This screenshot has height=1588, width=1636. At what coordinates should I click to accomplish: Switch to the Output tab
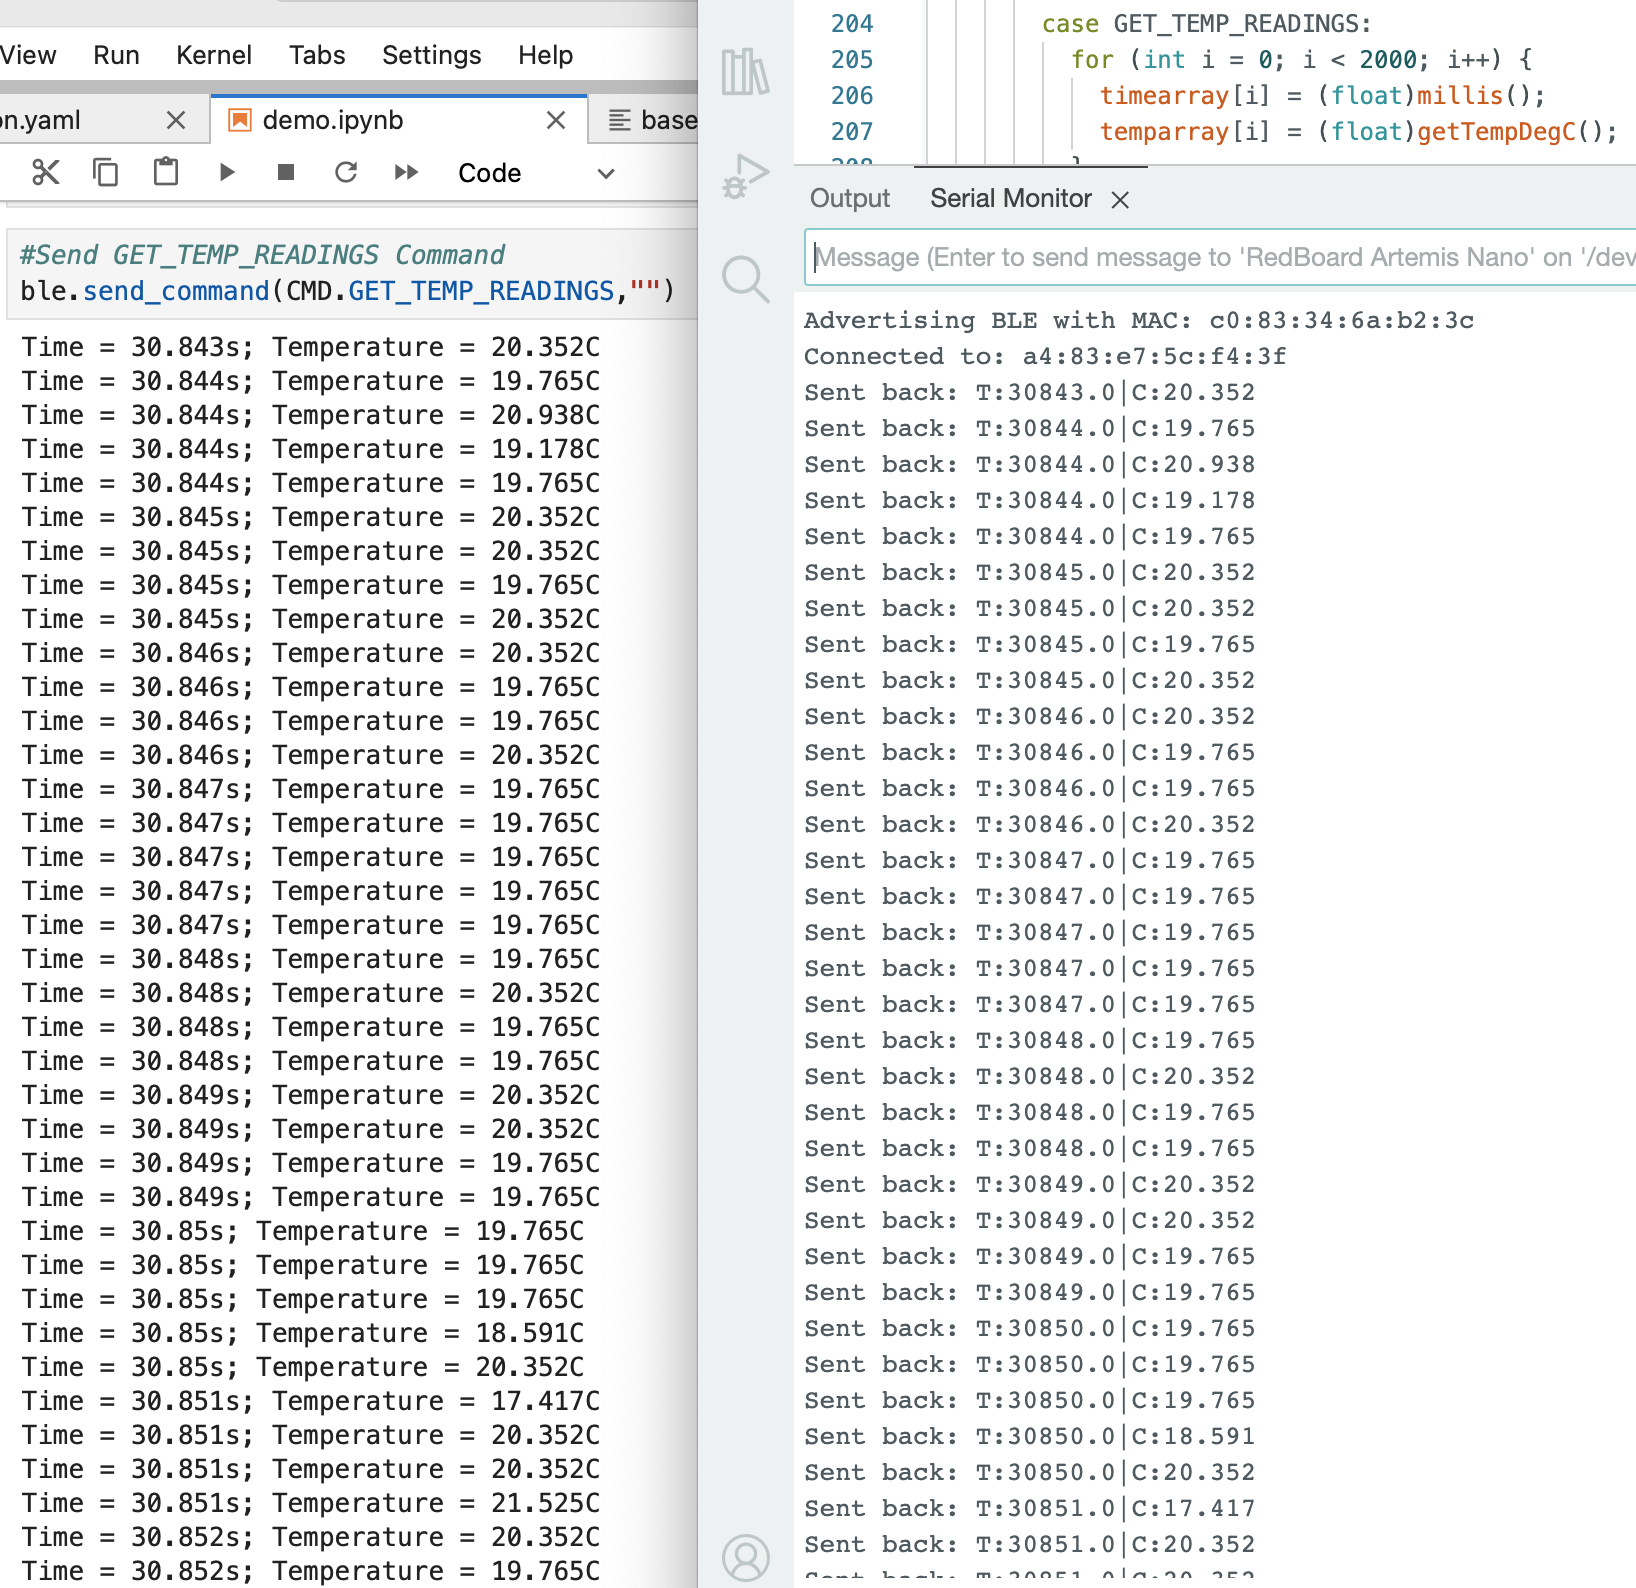tap(849, 199)
